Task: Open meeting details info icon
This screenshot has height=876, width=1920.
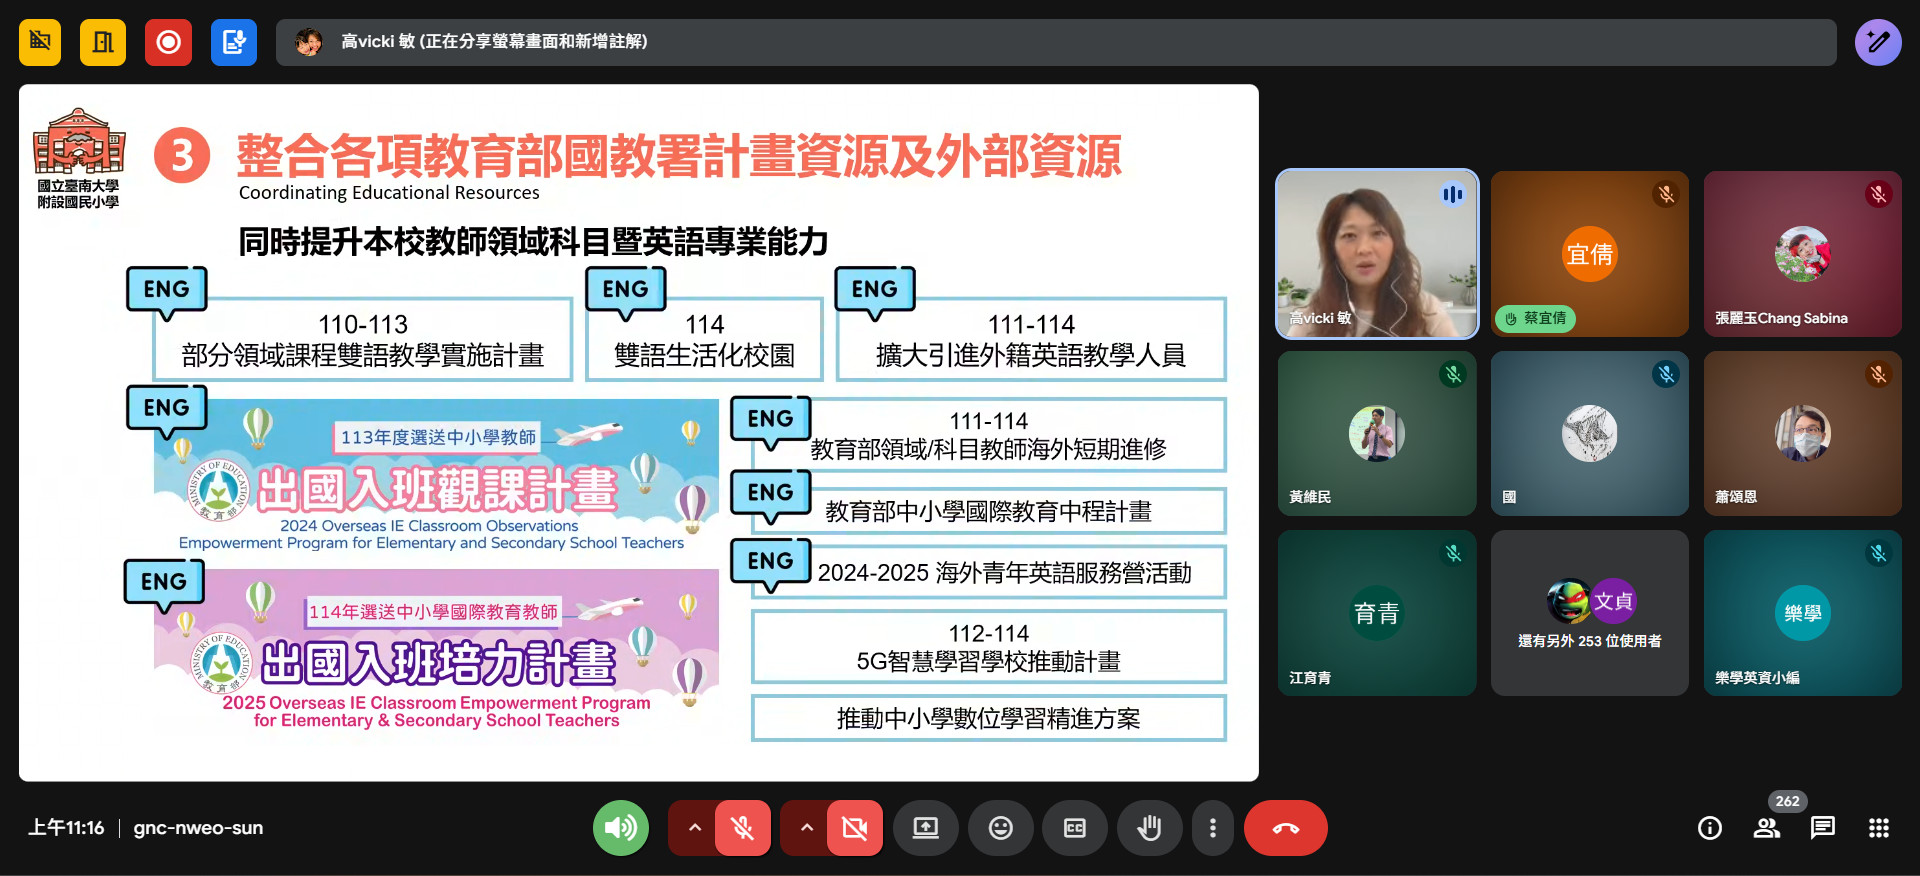Action: 1709,828
